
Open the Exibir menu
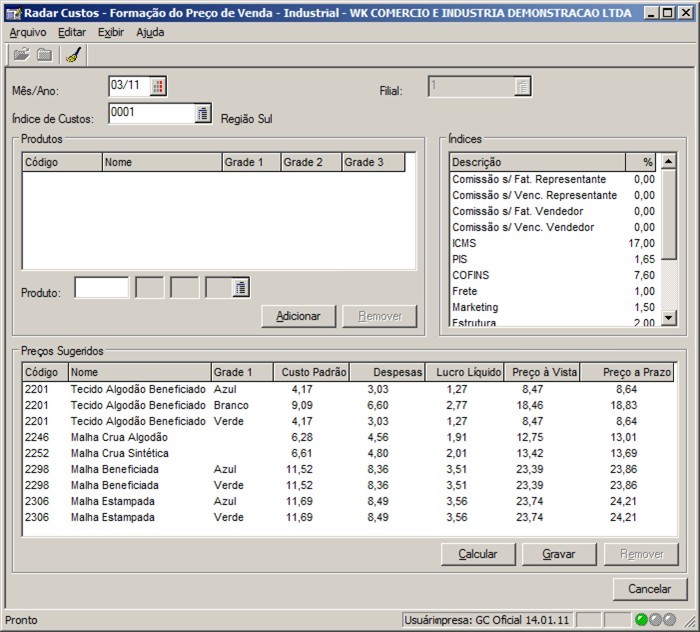pyautogui.click(x=111, y=32)
